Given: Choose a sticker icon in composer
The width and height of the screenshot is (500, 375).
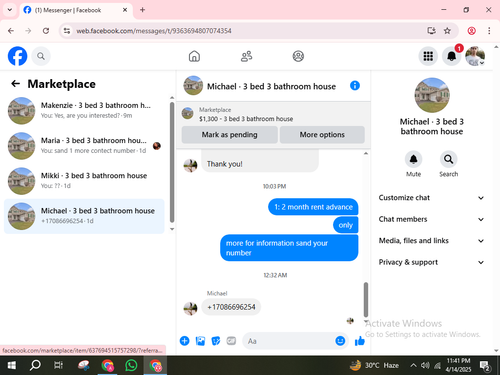Looking at the screenshot, I should click(216, 341).
